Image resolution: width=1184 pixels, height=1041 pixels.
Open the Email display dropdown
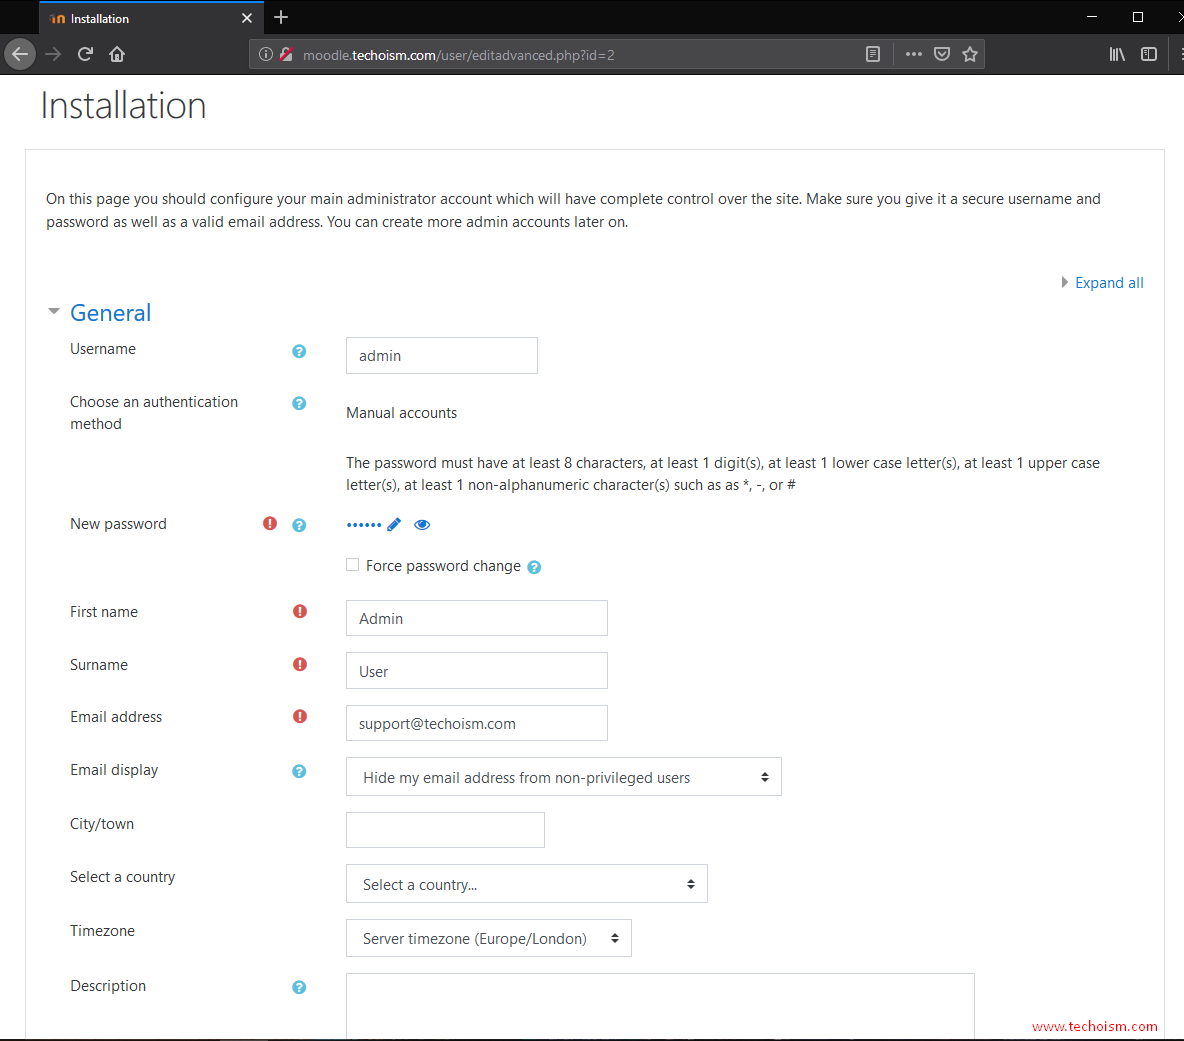tap(563, 777)
